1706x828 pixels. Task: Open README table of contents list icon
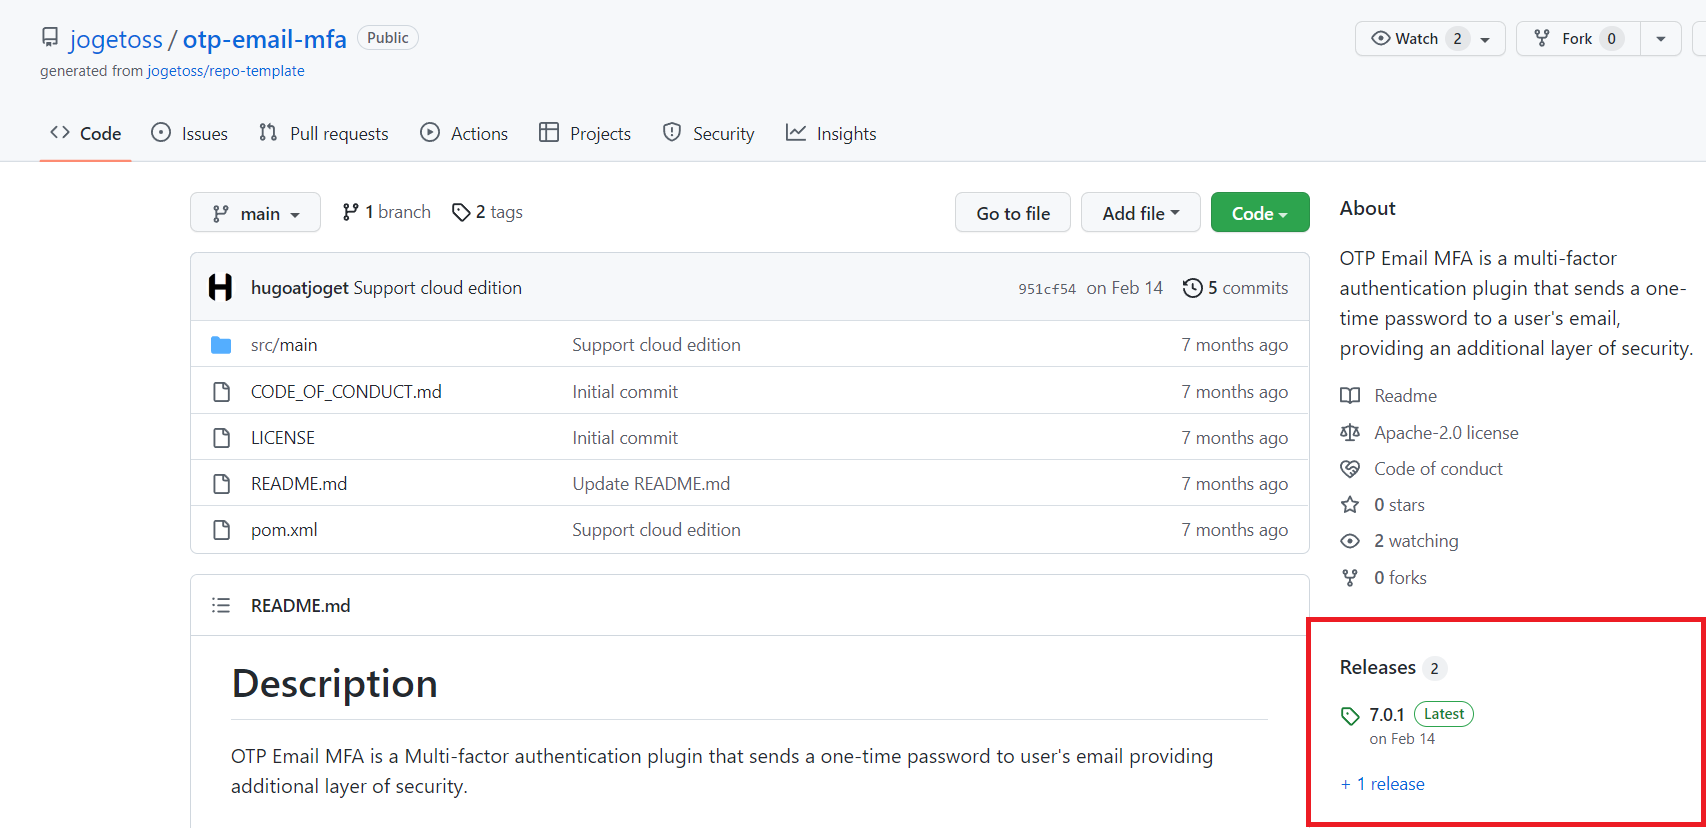pyautogui.click(x=221, y=606)
